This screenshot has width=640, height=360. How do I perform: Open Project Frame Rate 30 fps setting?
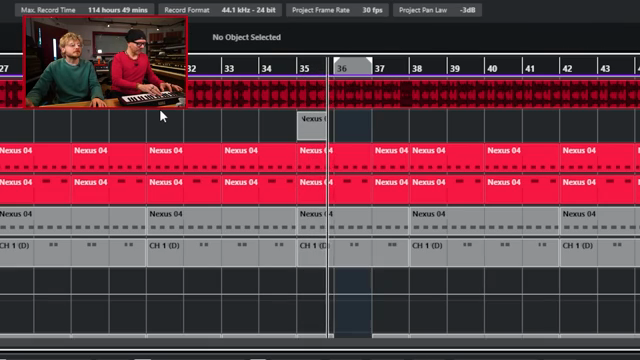337,10
